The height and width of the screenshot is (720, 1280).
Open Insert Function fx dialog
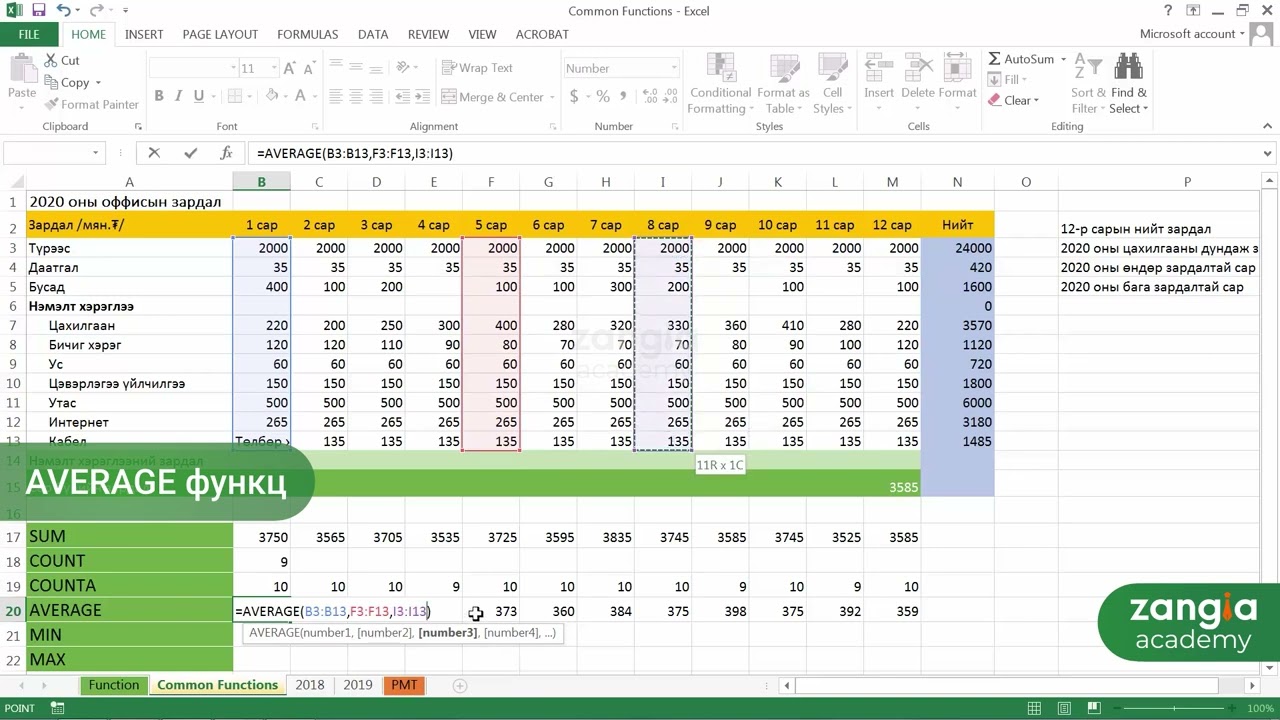[x=226, y=153]
